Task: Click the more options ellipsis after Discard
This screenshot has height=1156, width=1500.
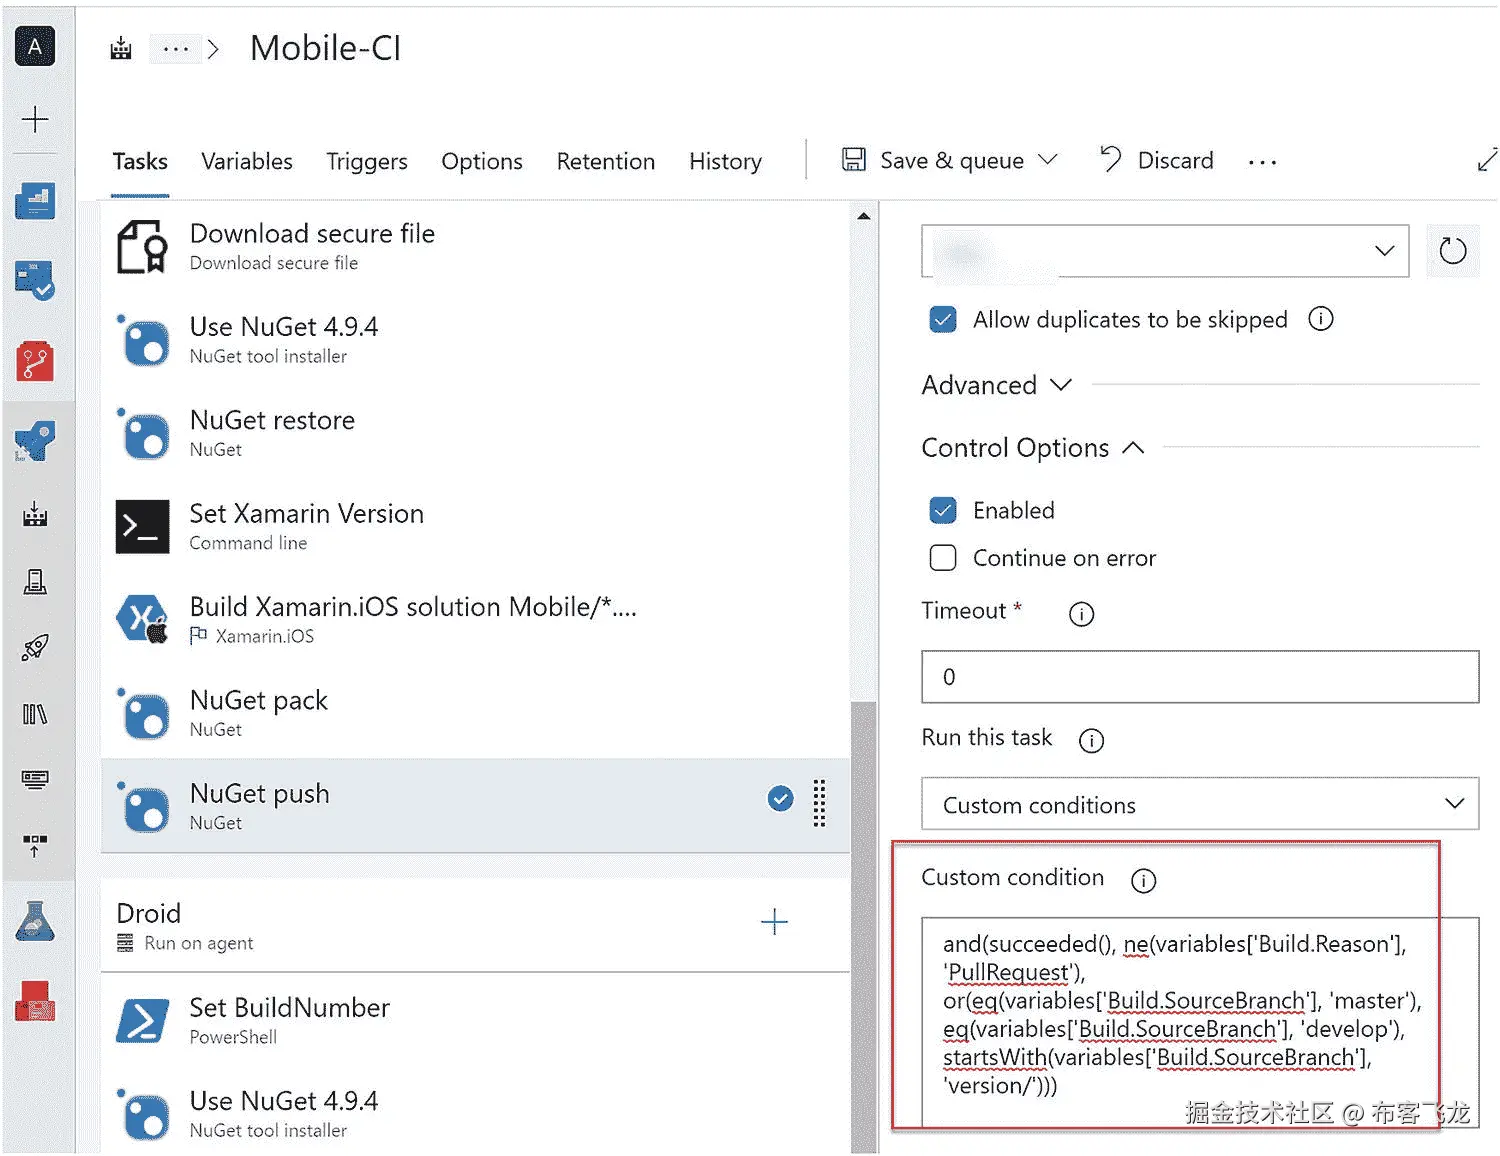Action: pyautogui.click(x=1262, y=162)
